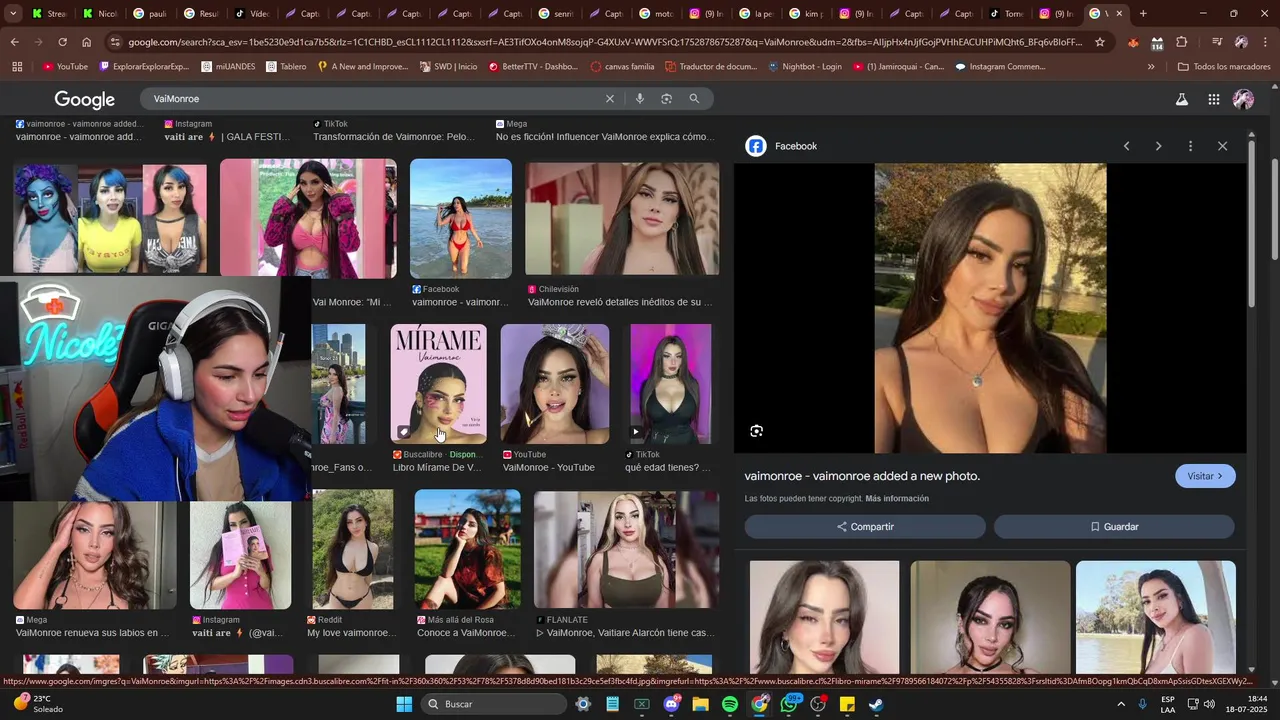Click the Visitar button
This screenshot has height=720, width=1280.
1205,476
